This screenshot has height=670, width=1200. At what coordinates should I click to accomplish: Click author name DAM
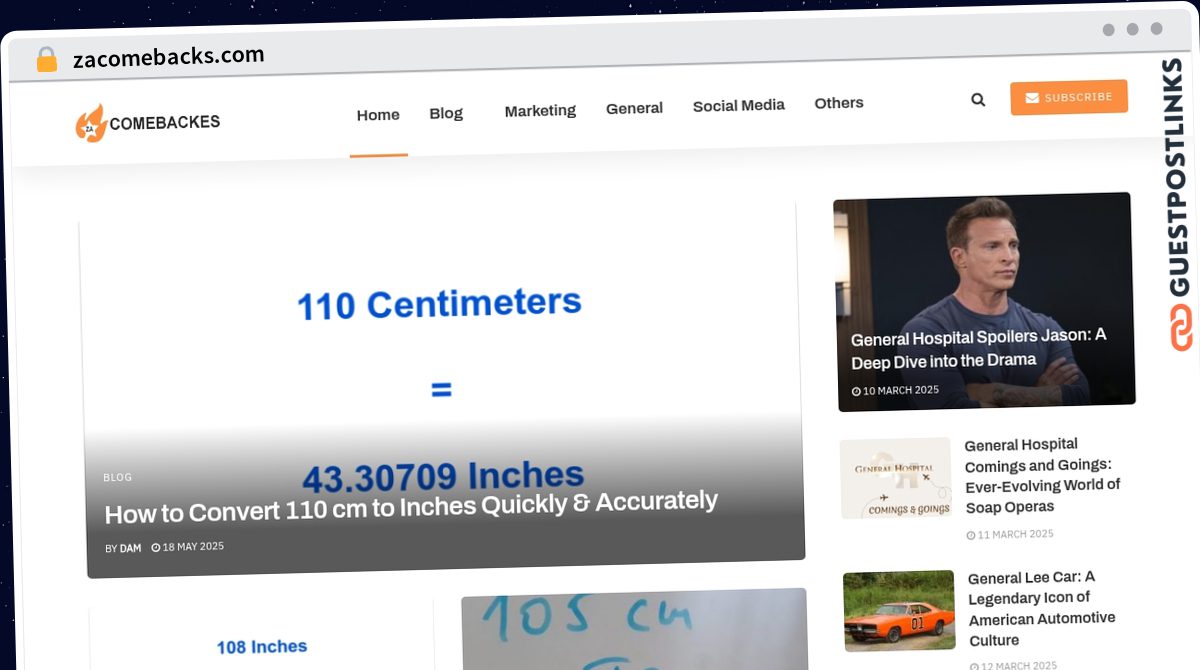pos(130,548)
